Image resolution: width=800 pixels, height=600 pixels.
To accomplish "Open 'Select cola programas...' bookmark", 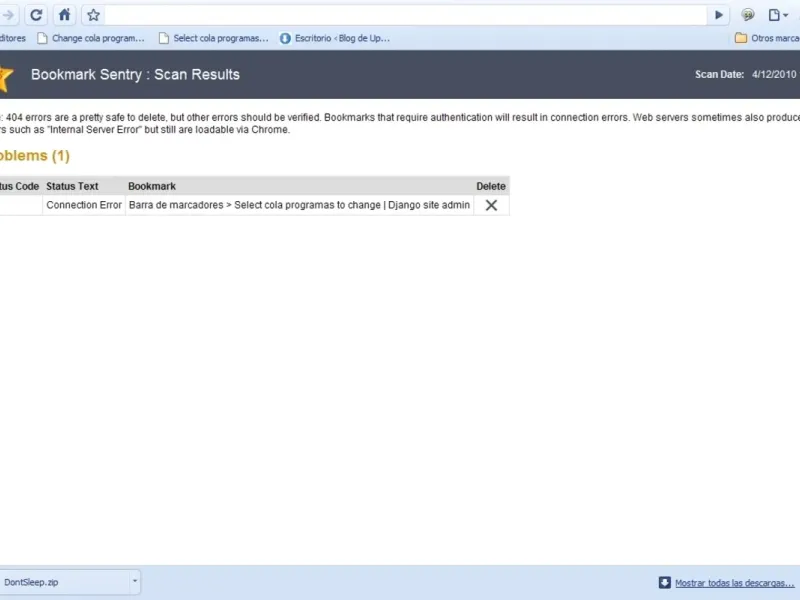I will (x=213, y=38).
